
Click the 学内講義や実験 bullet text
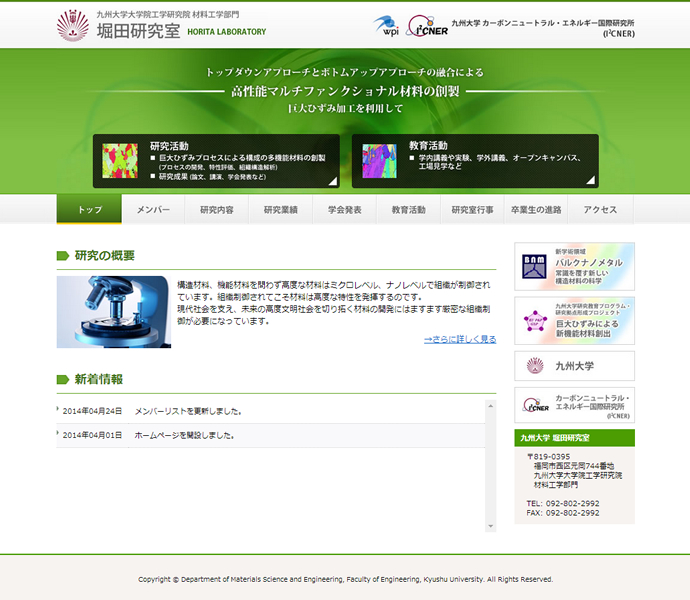point(499,162)
